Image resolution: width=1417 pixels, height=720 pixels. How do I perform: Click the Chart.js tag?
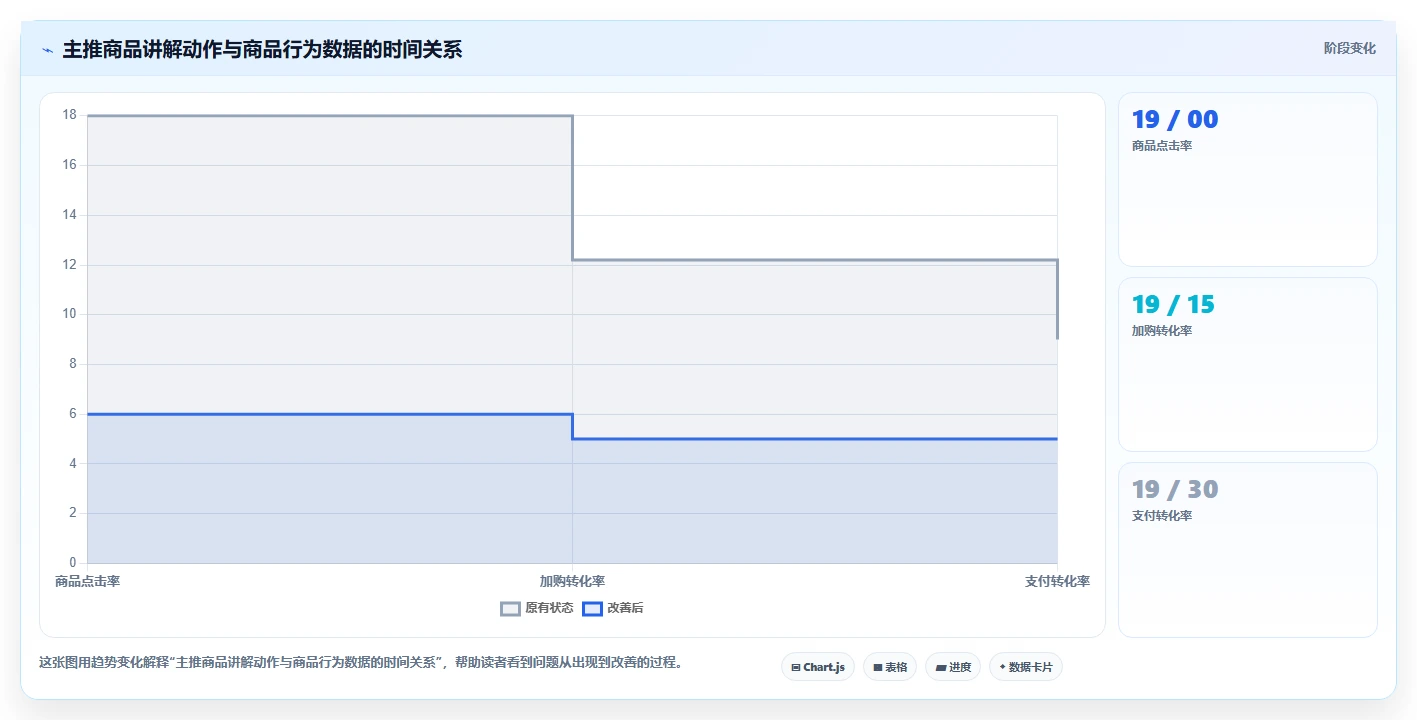coord(818,667)
